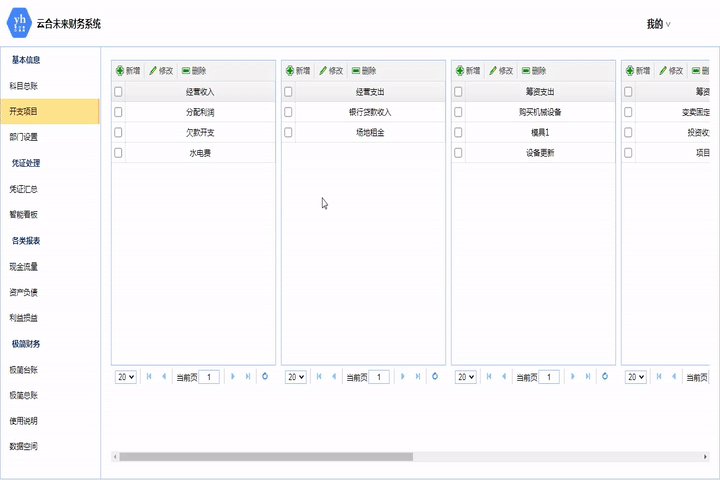Viewport: 720px width, 480px height.
Task: Click the 当前页 page number field under 经营支出
Action: (x=379, y=377)
